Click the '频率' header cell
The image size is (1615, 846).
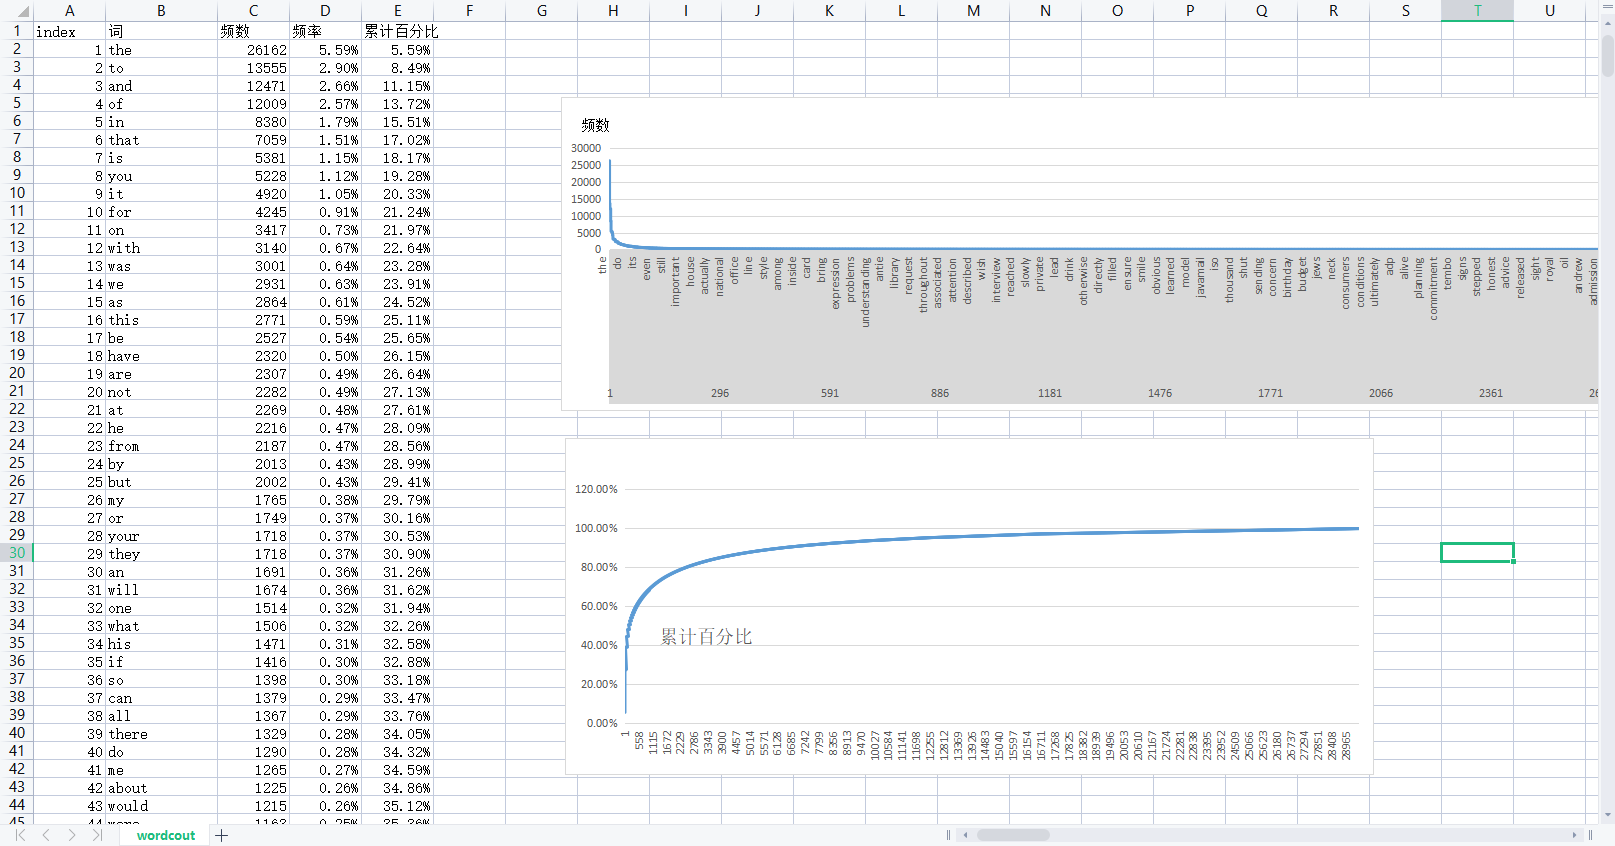[x=325, y=31]
